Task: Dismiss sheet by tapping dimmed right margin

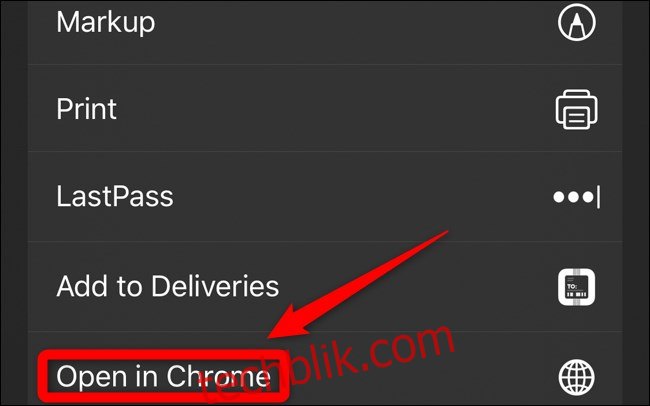Action: coord(635,203)
